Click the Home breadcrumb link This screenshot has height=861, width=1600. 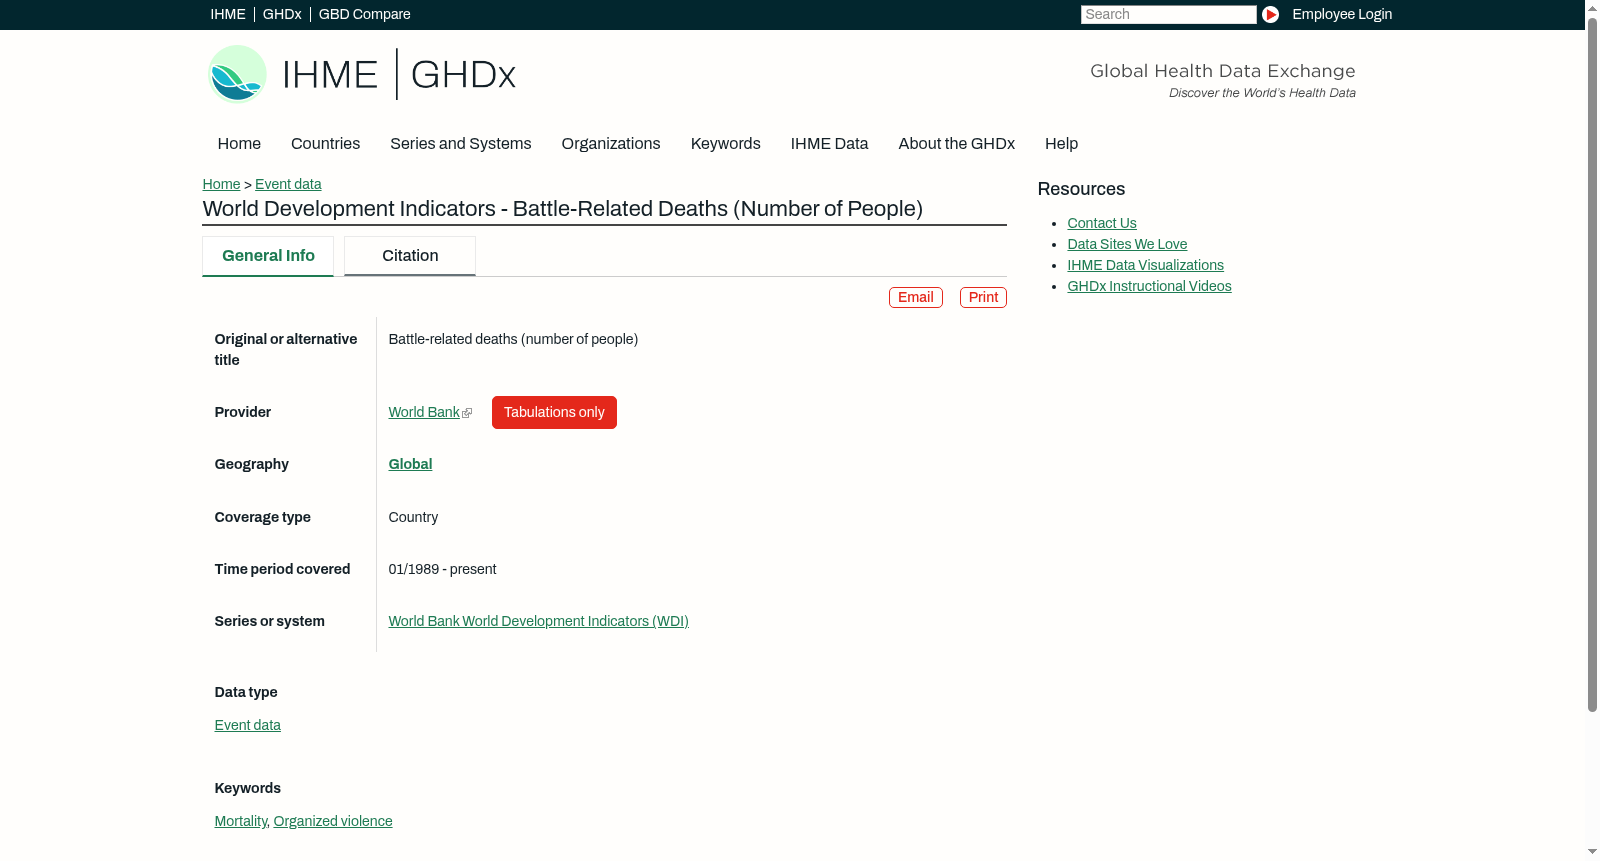(x=221, y=184)
